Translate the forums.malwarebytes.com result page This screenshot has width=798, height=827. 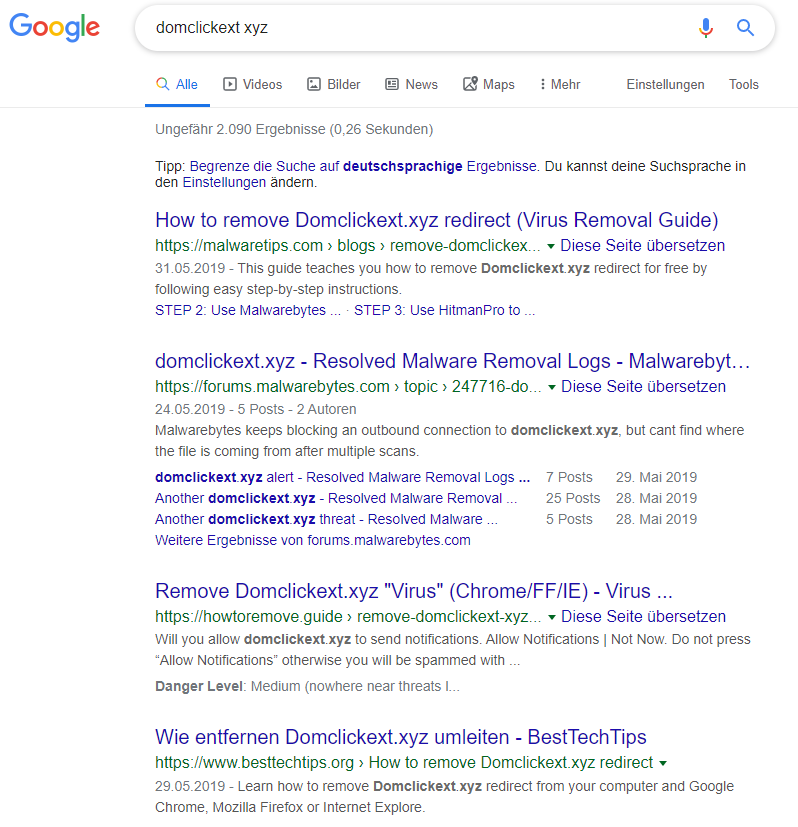[643, 387]
